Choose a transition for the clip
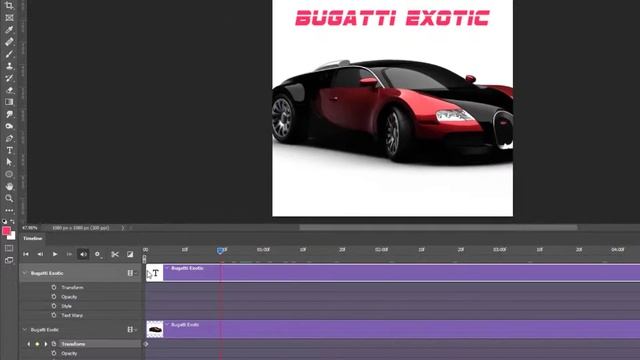The image size is (640, 360). click(x=130, y=254)
